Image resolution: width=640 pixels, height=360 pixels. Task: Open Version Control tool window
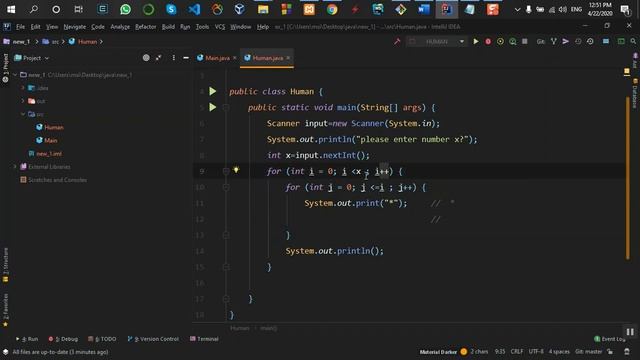tap(153, 339)
